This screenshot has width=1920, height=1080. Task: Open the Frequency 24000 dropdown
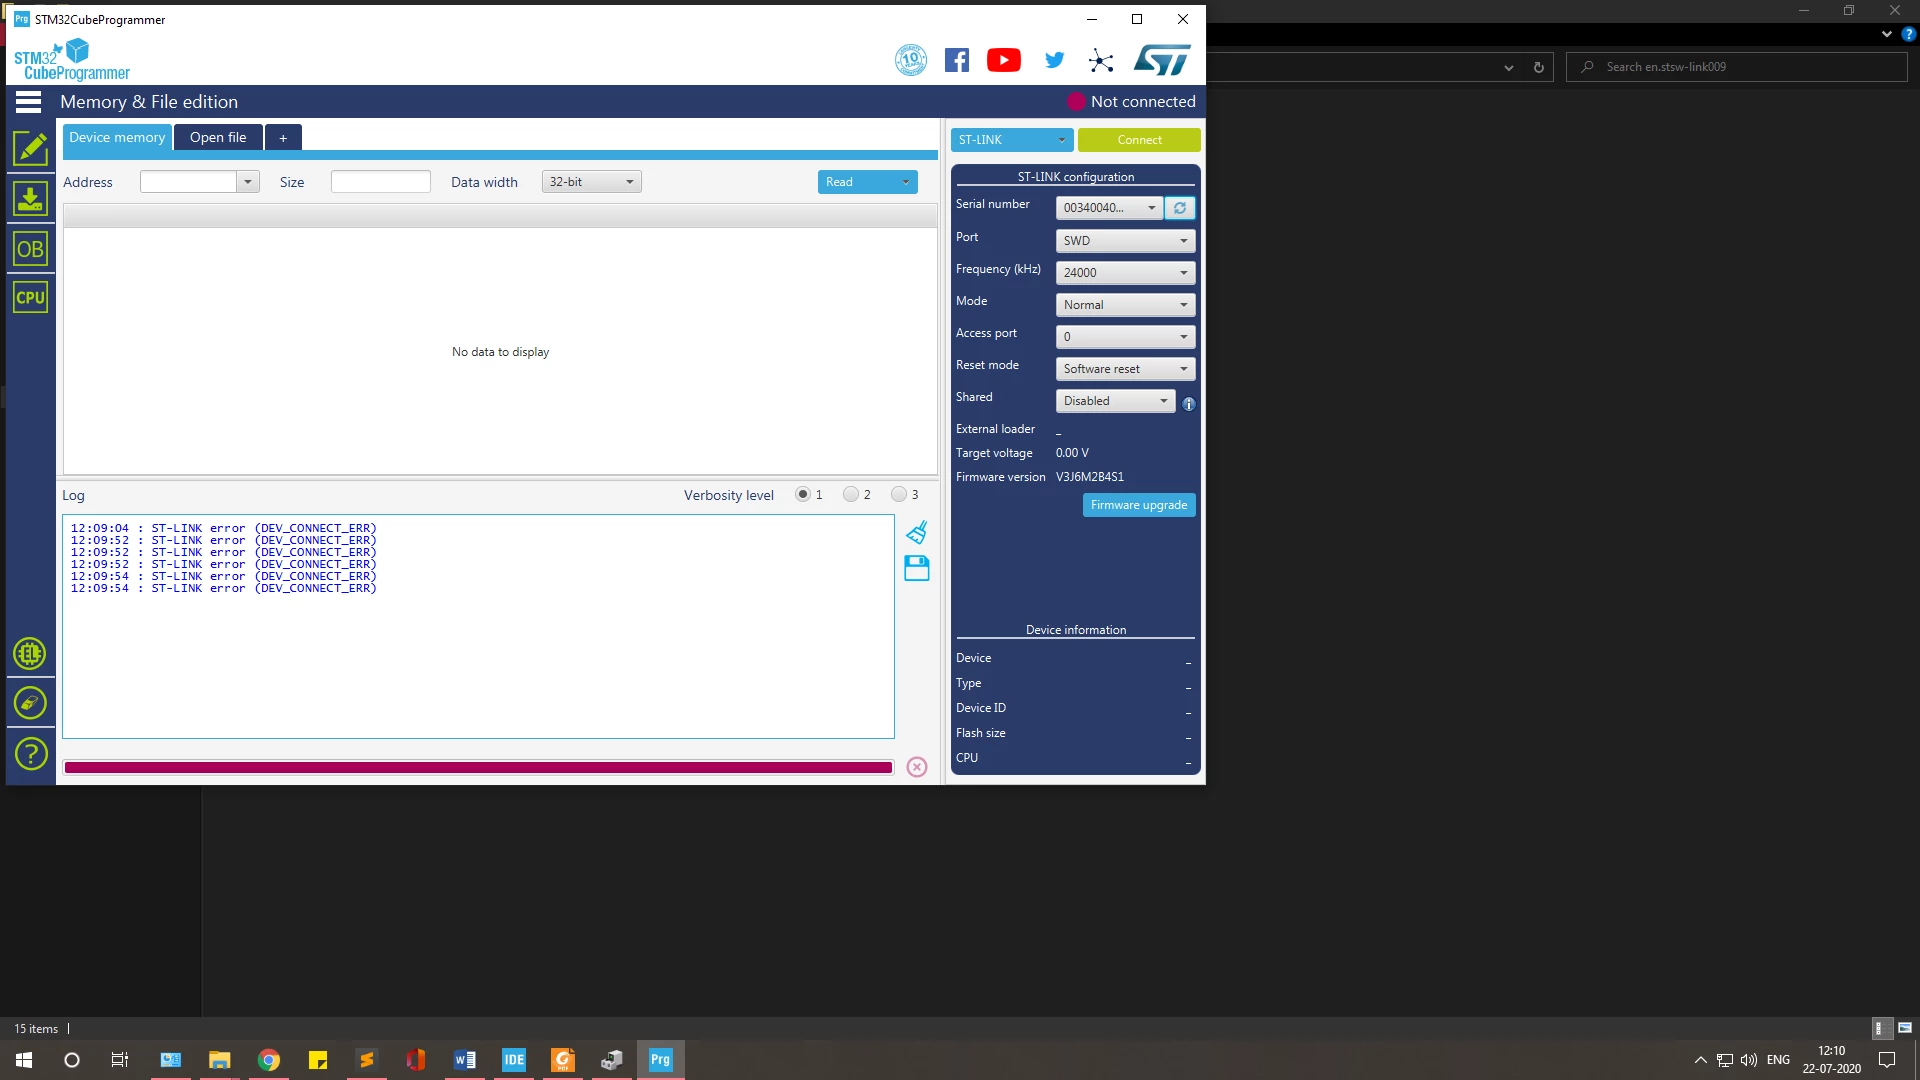tap(1125, 273)
